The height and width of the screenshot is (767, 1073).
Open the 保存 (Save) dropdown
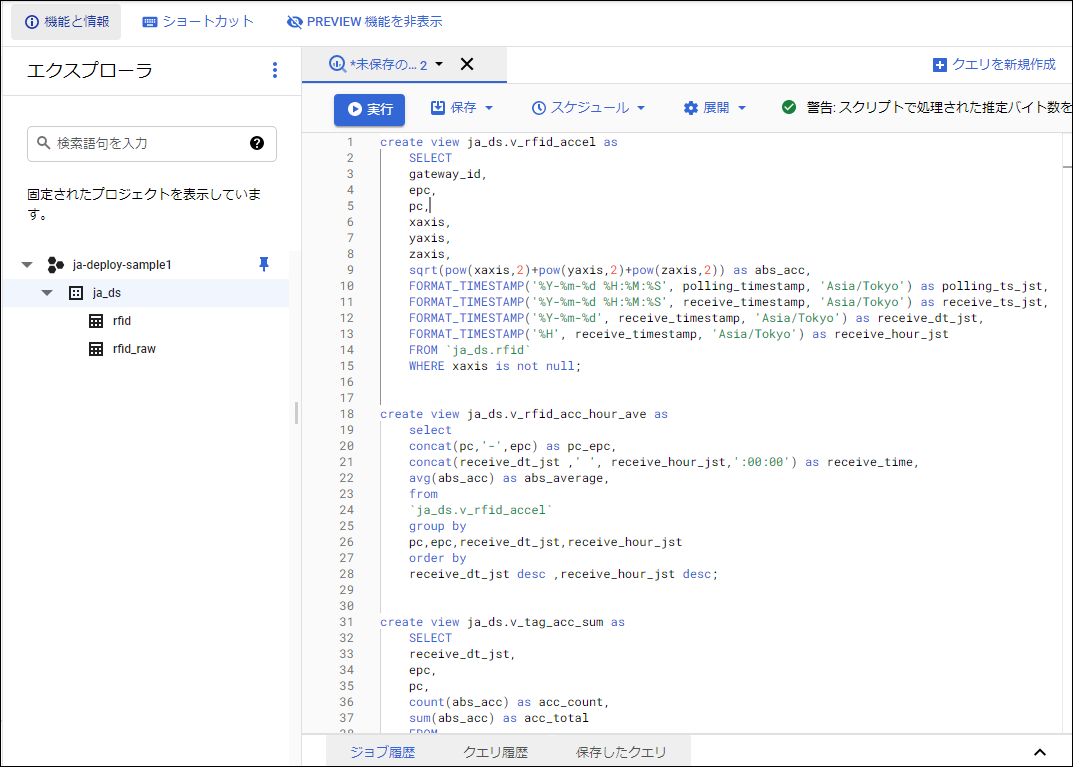tap(462, 108)
